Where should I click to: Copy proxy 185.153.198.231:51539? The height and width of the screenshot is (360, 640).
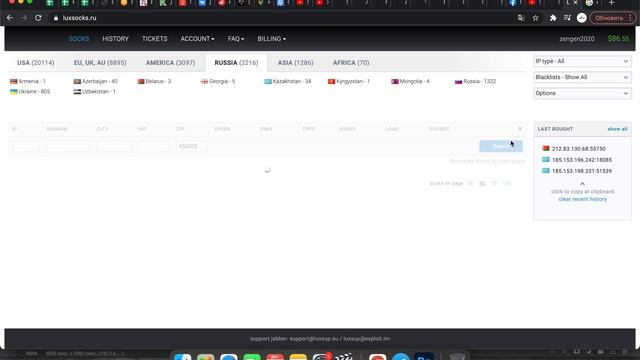click(582, 171)
